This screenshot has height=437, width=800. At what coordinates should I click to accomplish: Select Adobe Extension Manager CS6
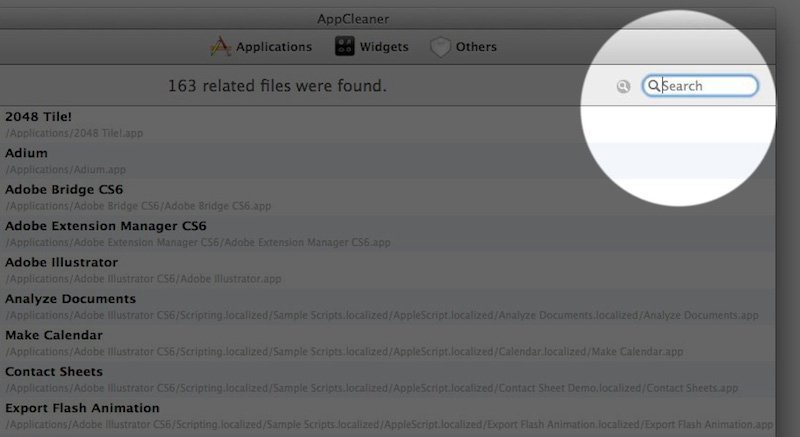click(105, 226)
